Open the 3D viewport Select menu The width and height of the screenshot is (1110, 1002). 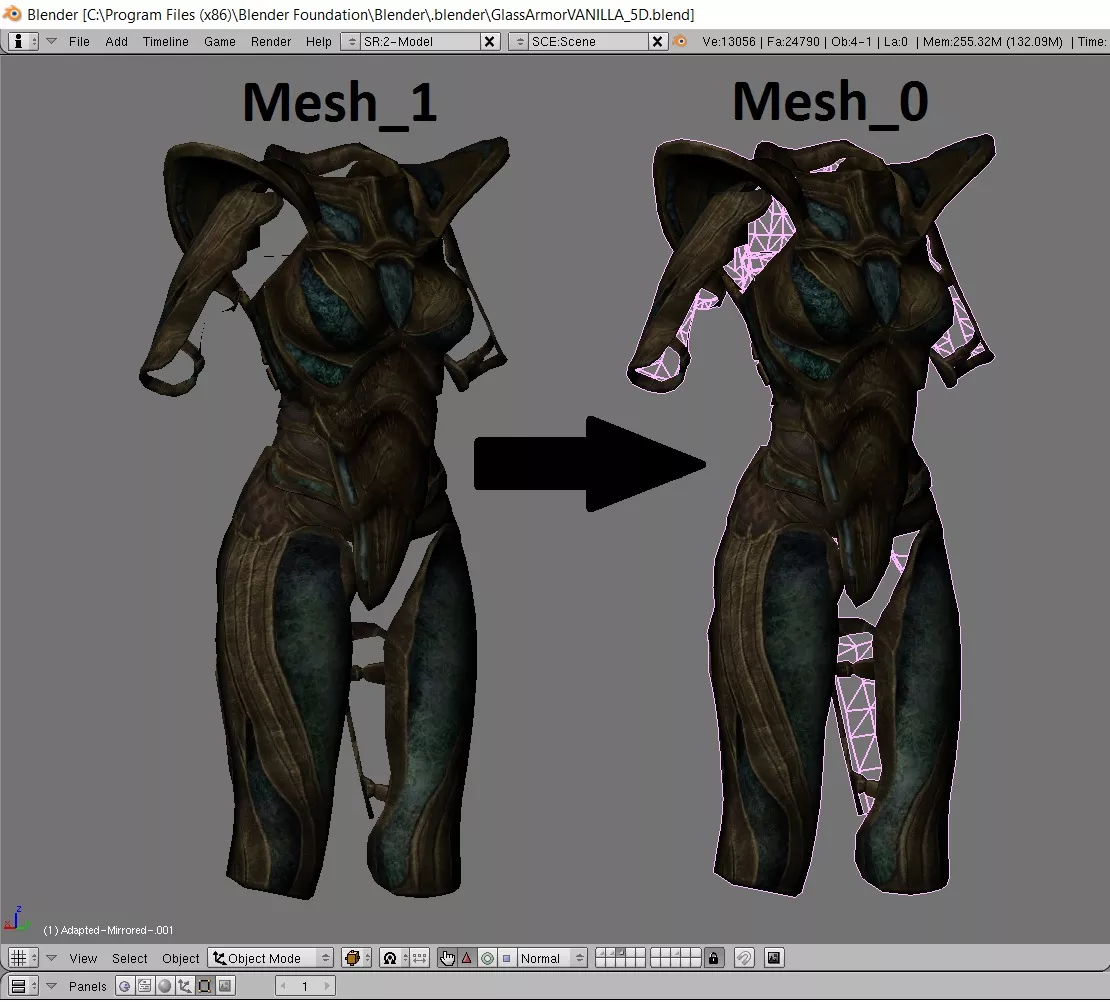coord(130,959)
